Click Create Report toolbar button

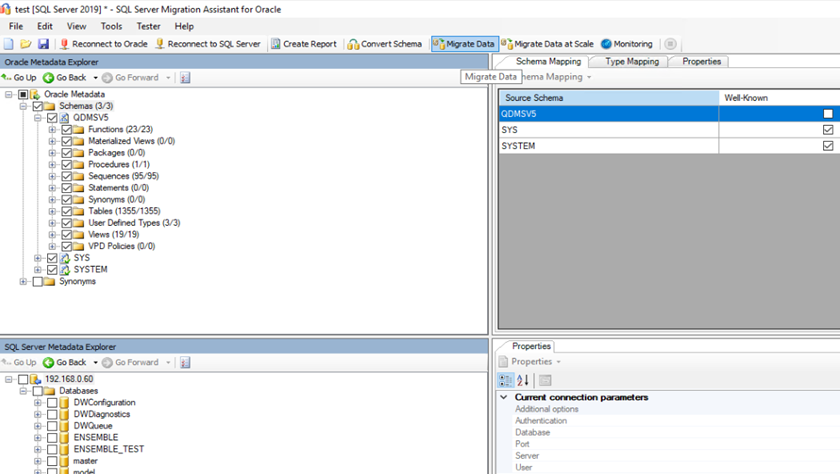pyautogui.click(x=304, y=44)
